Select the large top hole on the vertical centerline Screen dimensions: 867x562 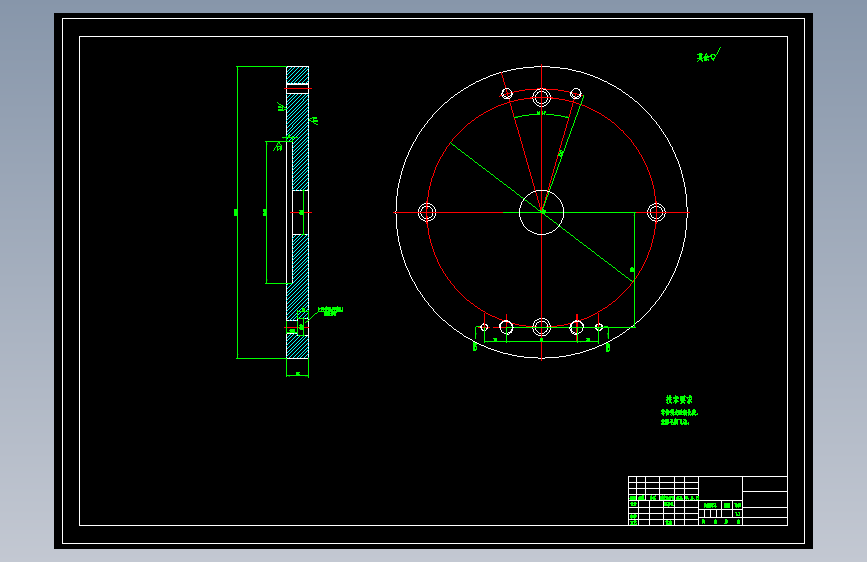(x=541, y=98)
